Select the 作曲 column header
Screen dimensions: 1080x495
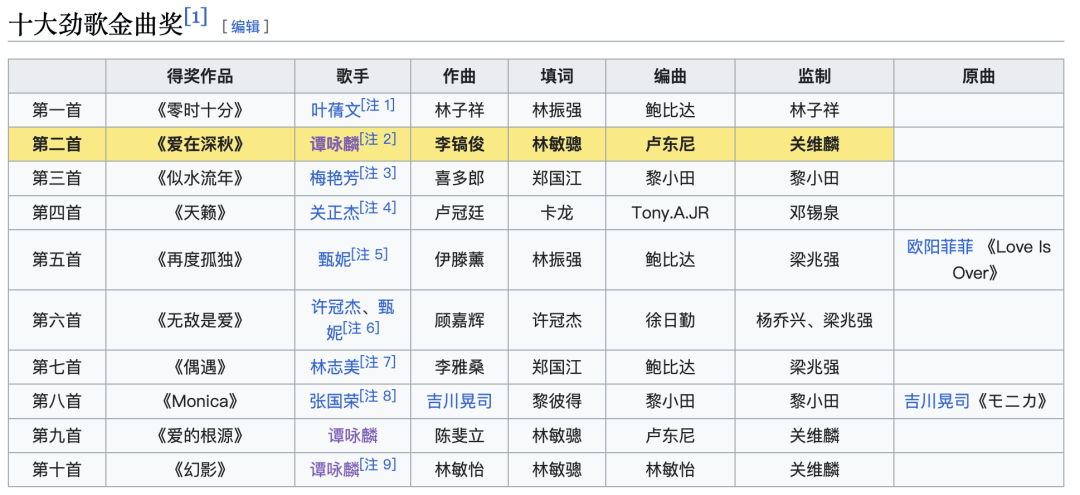click(x=459, y=76)
